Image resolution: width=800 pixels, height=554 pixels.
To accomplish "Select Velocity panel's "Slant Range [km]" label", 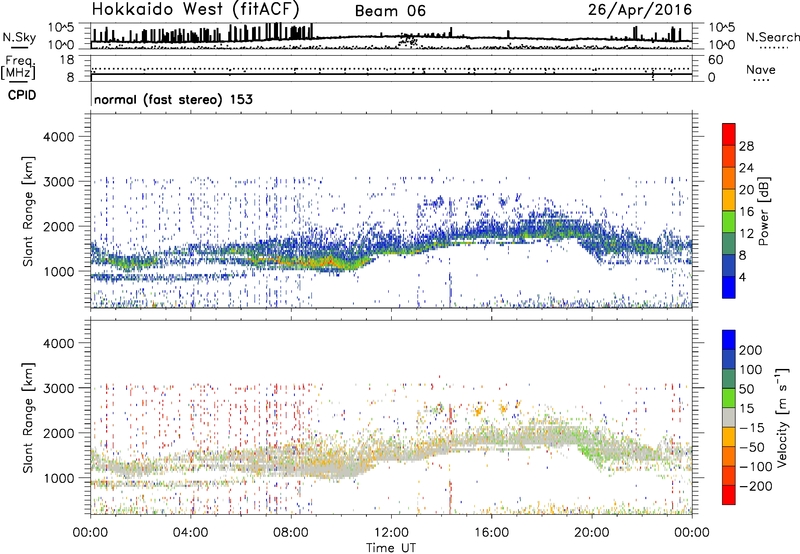I will point(28,418).
